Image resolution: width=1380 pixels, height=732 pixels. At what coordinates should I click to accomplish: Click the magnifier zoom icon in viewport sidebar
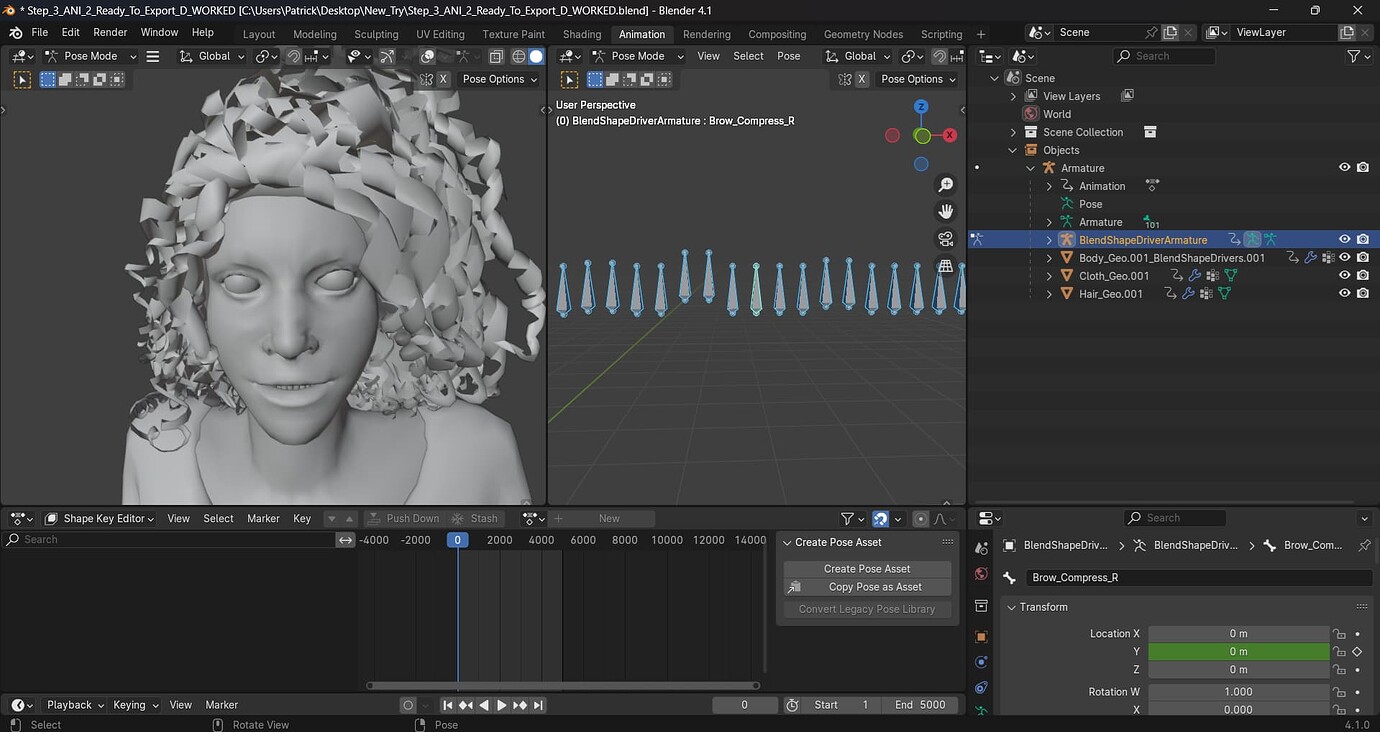945,185
